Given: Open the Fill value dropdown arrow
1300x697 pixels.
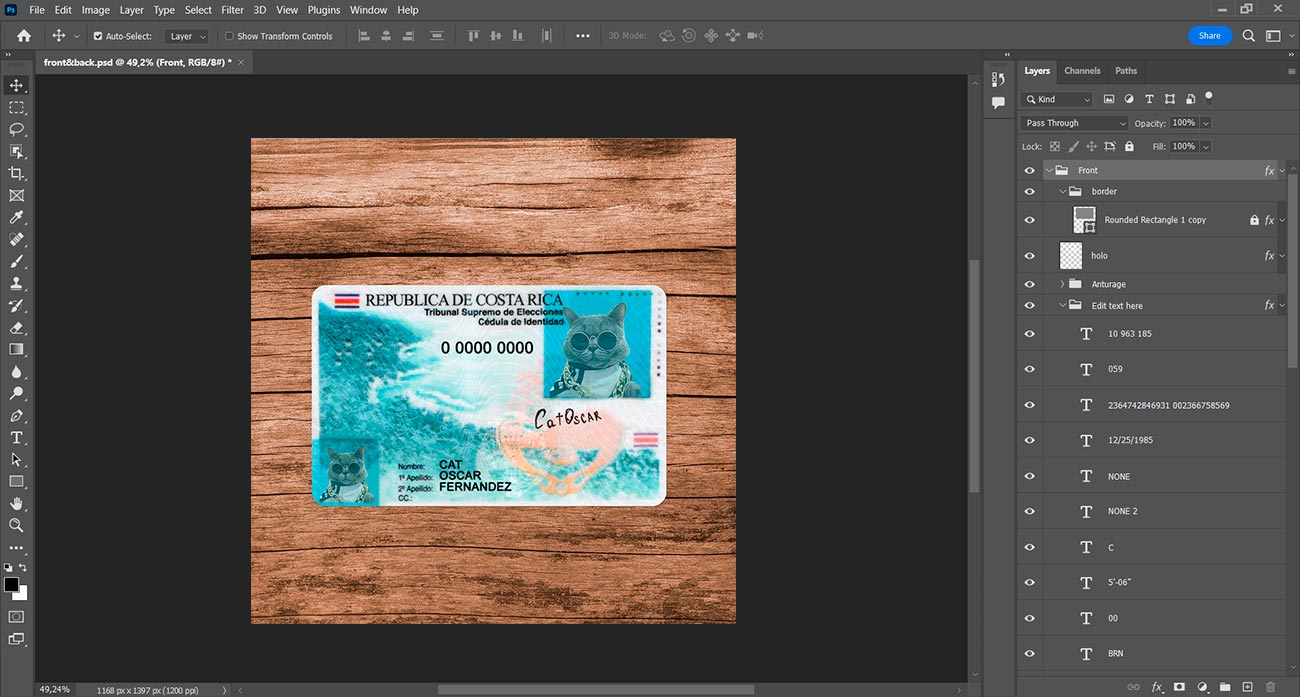Looking at the screenshot, I should [1206, 146].
